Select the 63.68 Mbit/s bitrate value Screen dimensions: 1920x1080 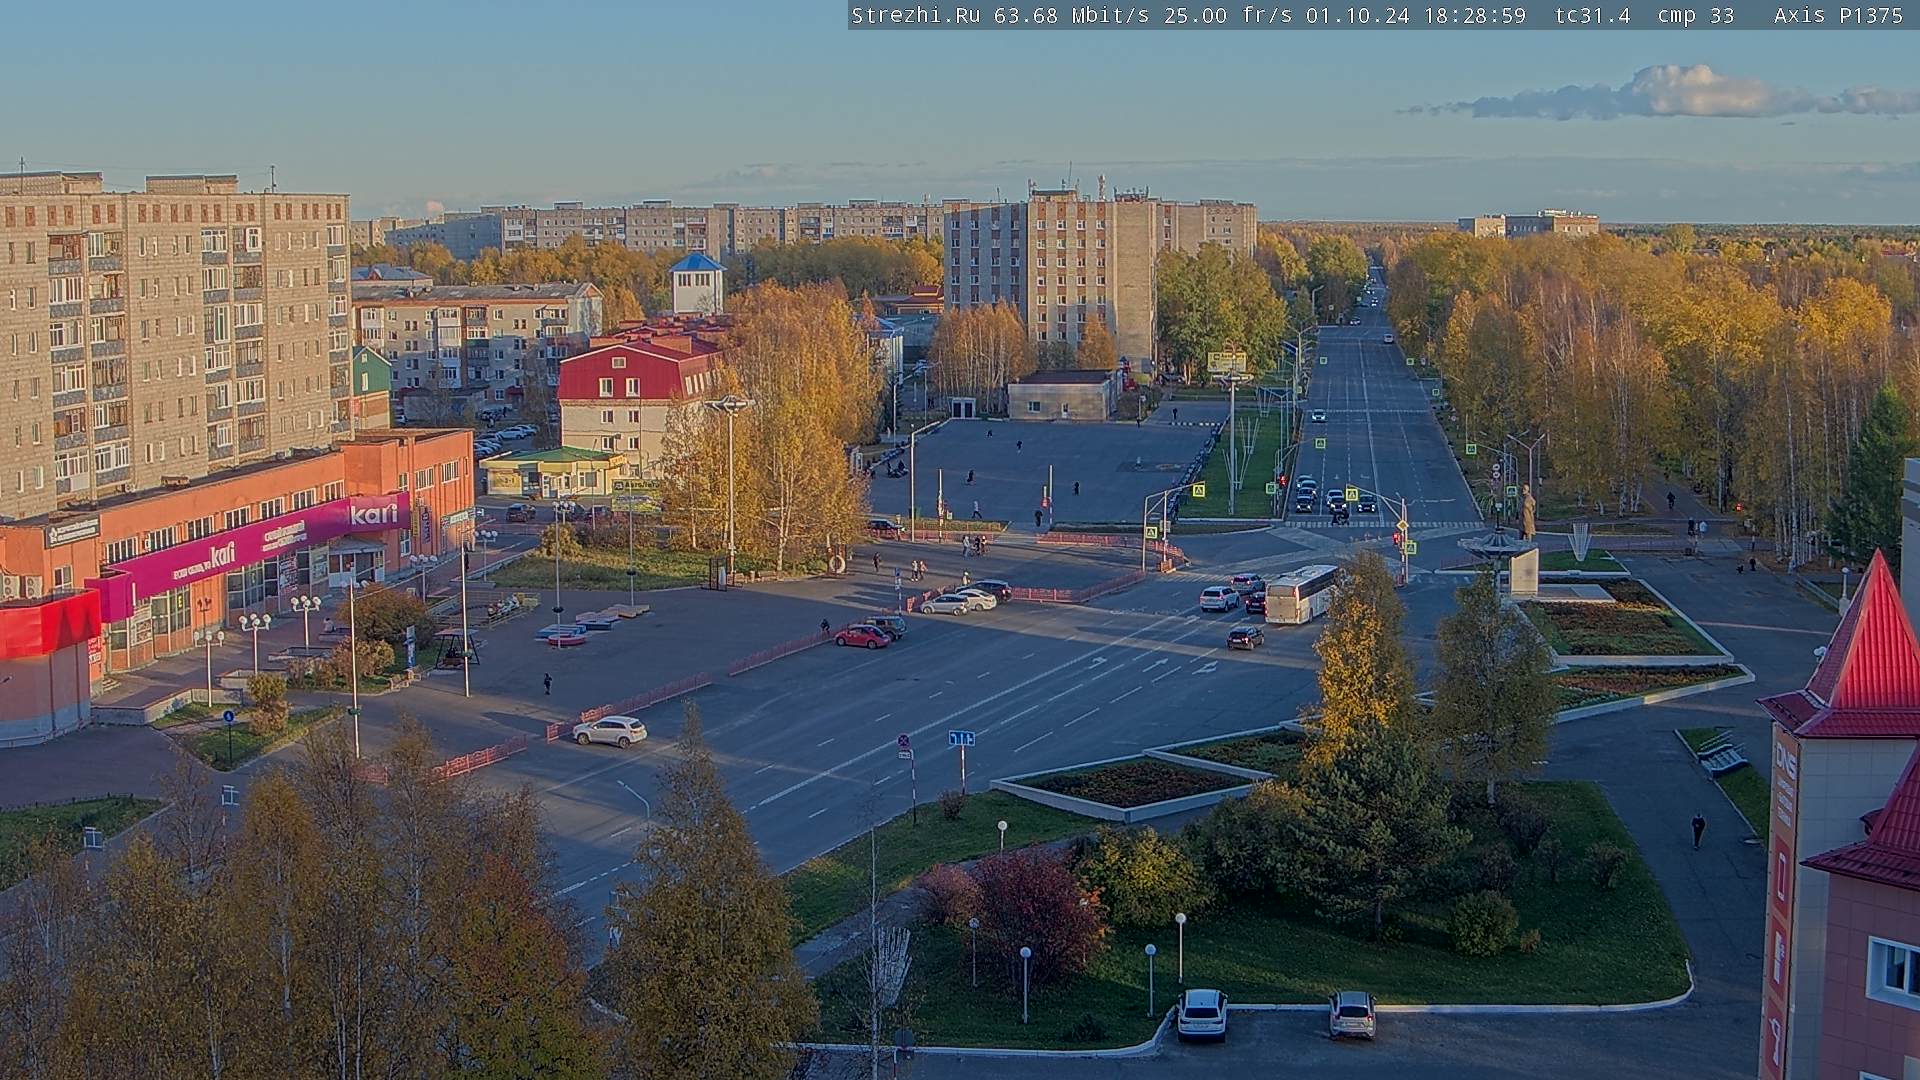click(1071, 15)
